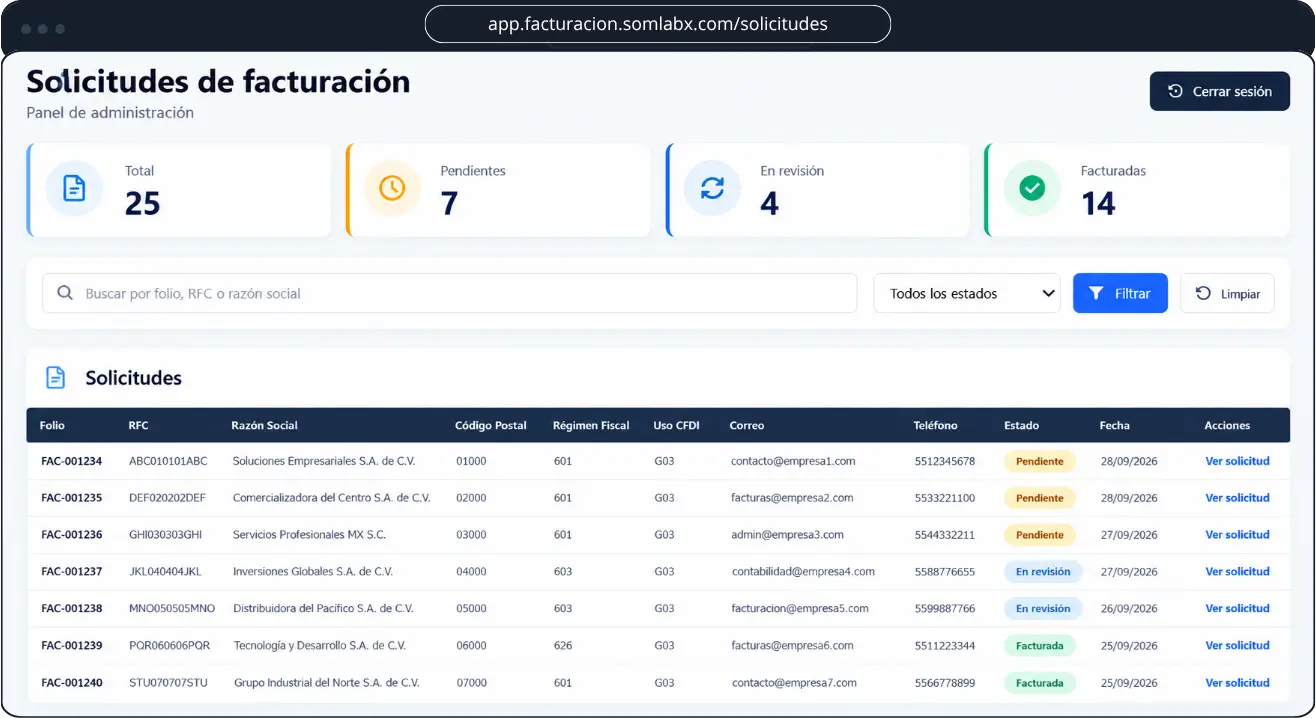Click email contacto@empresa1.com
The width and height of the screenshot is (1316, 718).
pyautogui.click(x=793, y=461)
